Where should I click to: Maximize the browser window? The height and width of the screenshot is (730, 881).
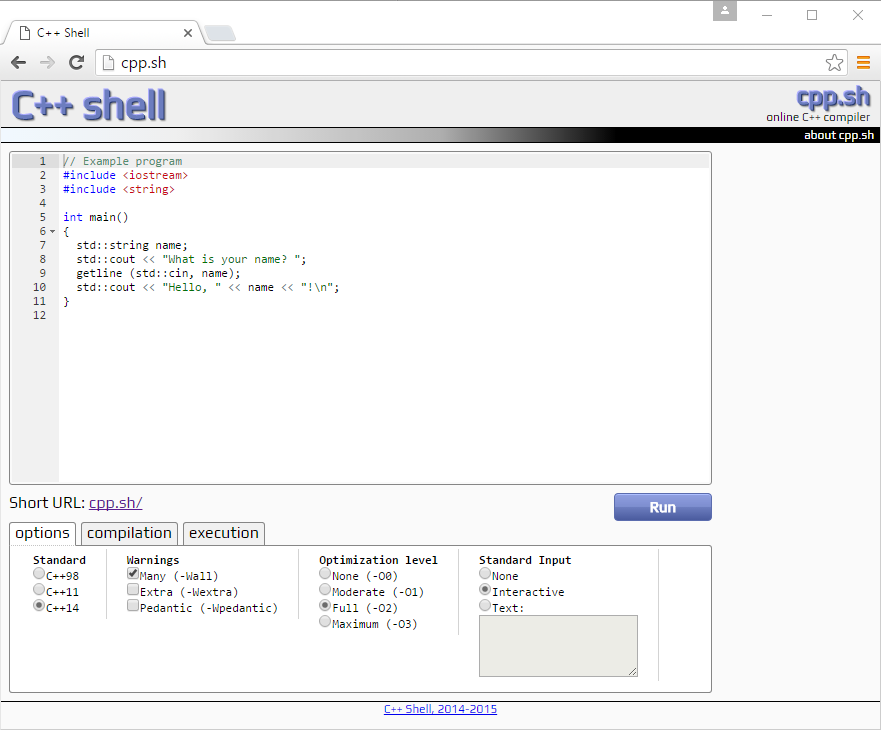coord(812,15)
